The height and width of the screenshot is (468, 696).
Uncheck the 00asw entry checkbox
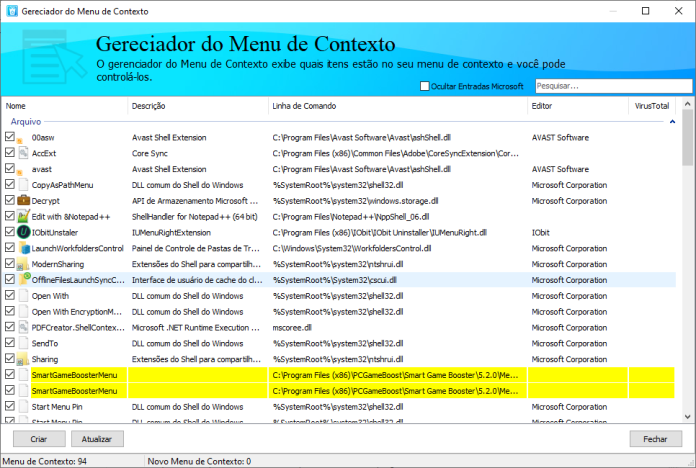click(10, 137)
